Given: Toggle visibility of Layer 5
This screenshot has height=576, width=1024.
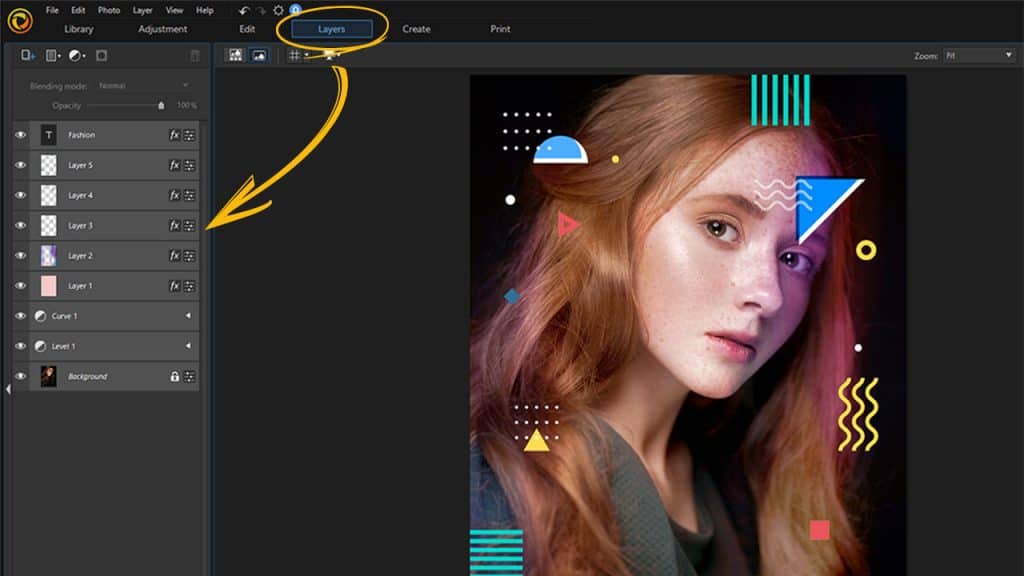Looking at the screenshot, I should point(20,165).
